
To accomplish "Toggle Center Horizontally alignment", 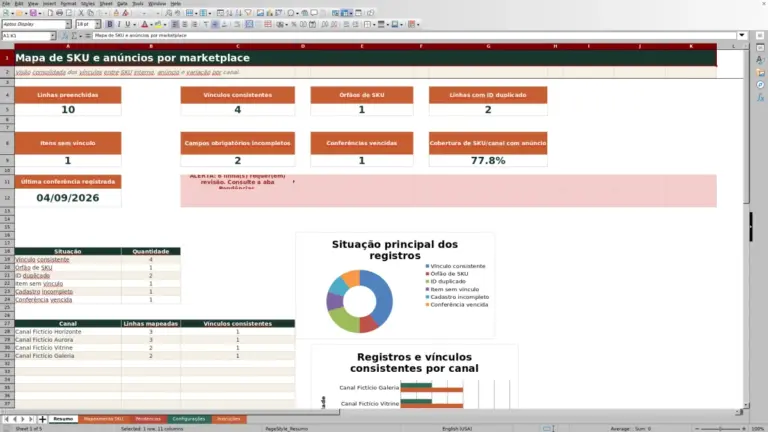I will 185,24.
